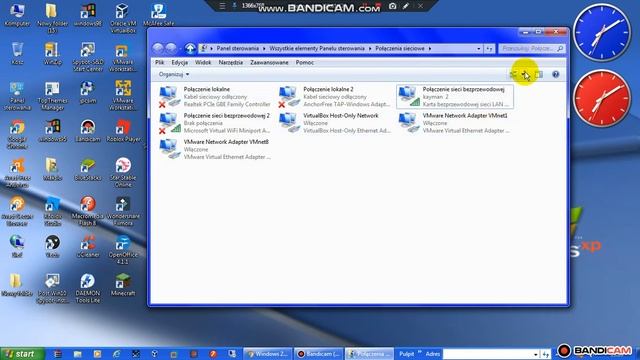
Task: Select VMware Network Adapter VMnet8
Action: click(x=215, y=149)
